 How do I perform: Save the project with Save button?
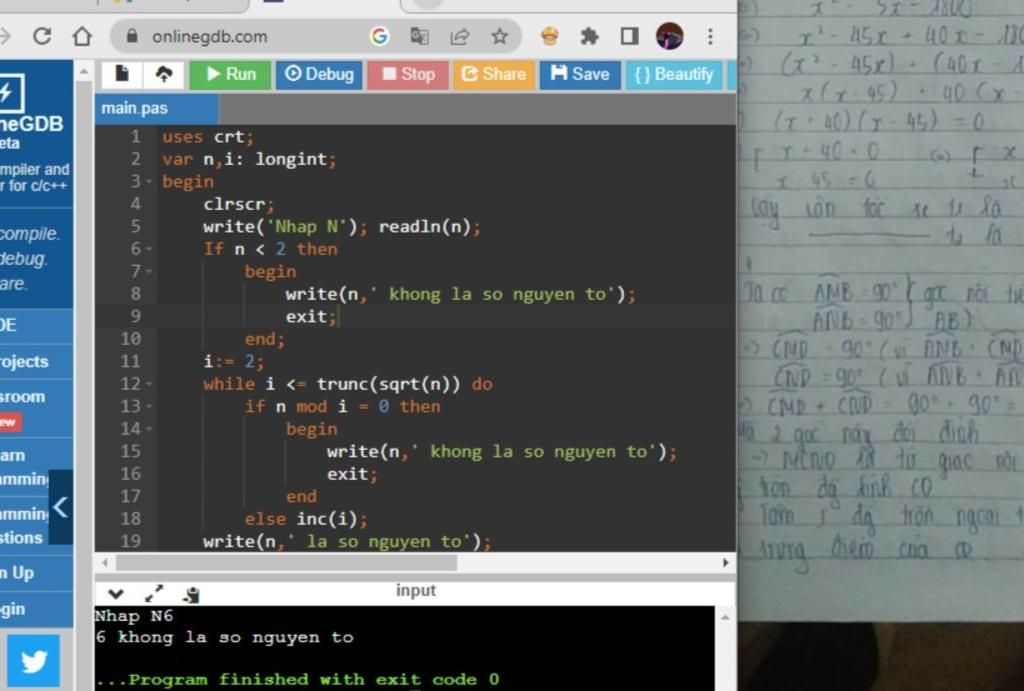click(580, 74)
